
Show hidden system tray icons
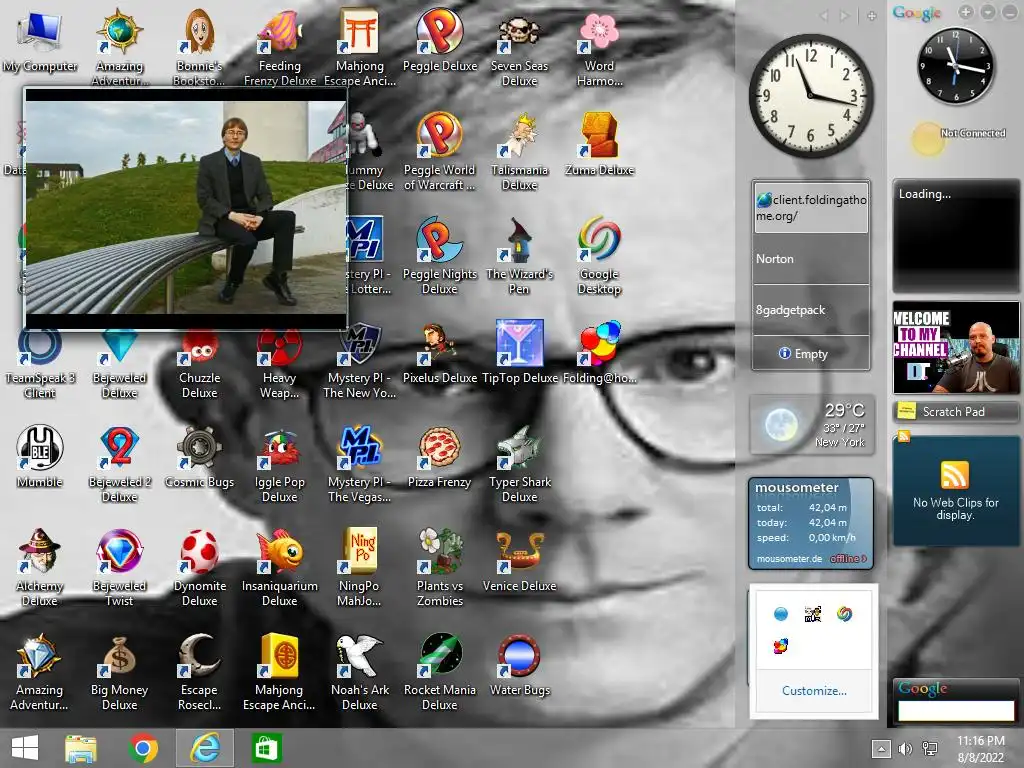880,749
